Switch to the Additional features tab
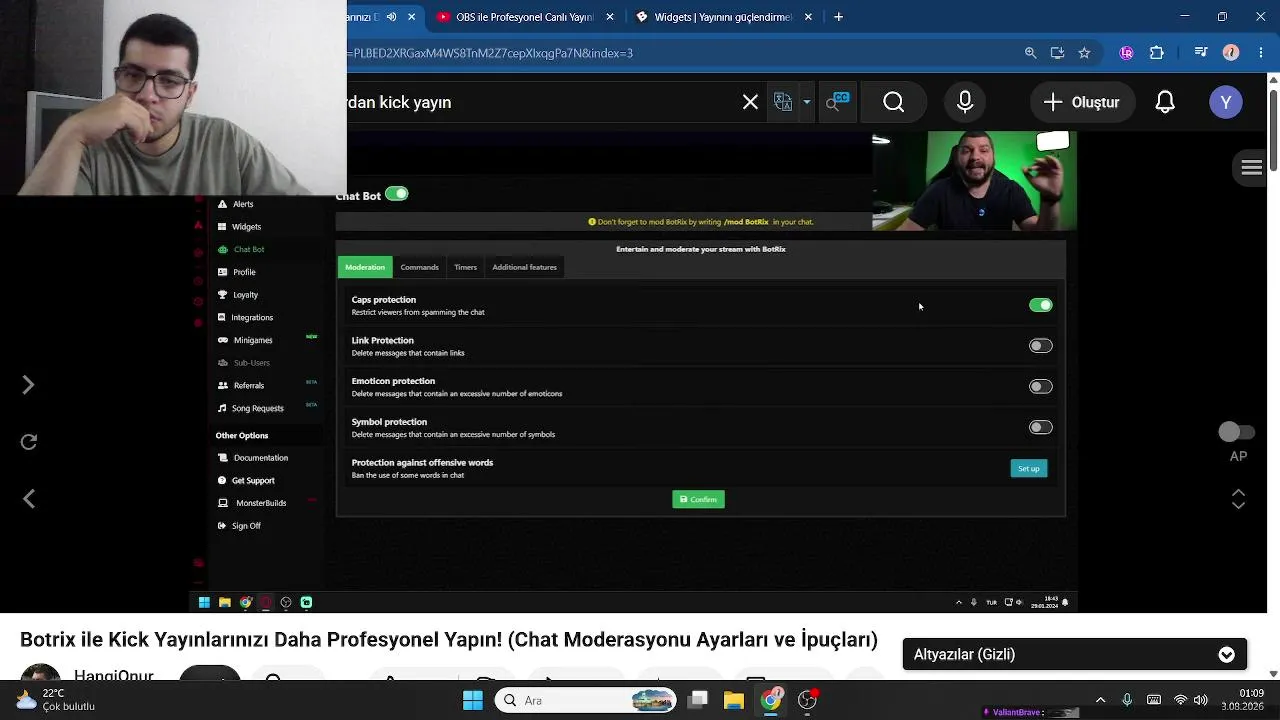Image resolution: width=1280 pixels, height=720 pixels. pyautogui.click(x=524, y=267)
